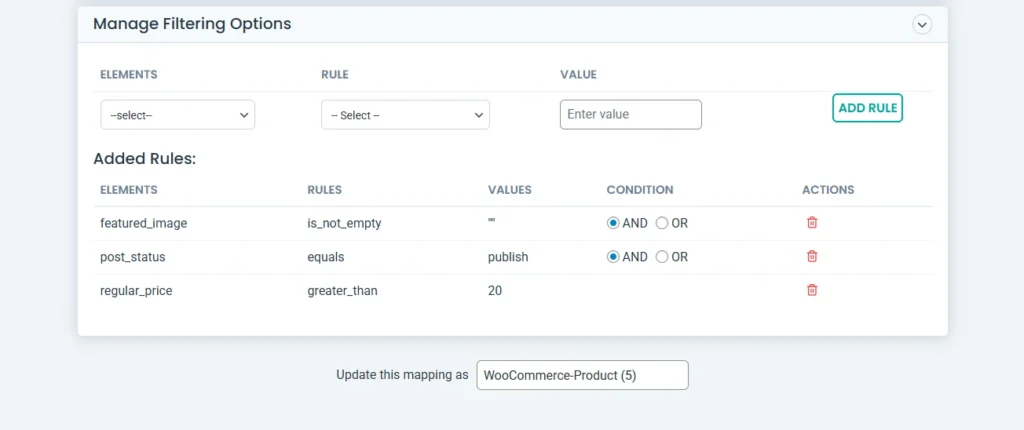This screenshot has height=430, width=1024.
Task: Collapse the Manage Filtering Options panel
Action: coord(922,24)
